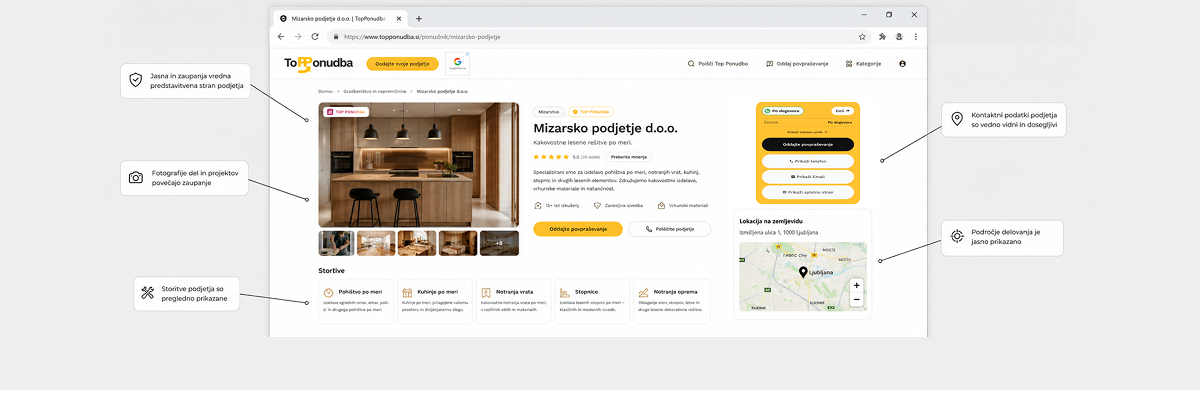Click the browser forward arrow
Image resolution: width=1200 pixels, height=394 pixels.
[297, 36]
